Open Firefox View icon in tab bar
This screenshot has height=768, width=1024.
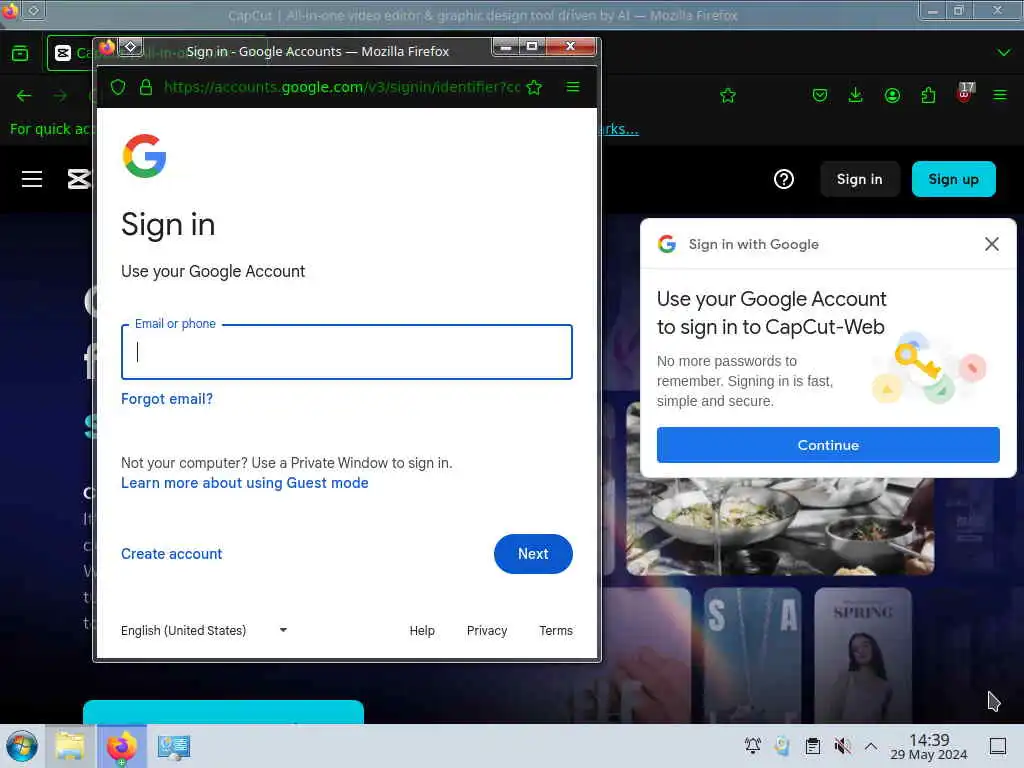[20, 53]
